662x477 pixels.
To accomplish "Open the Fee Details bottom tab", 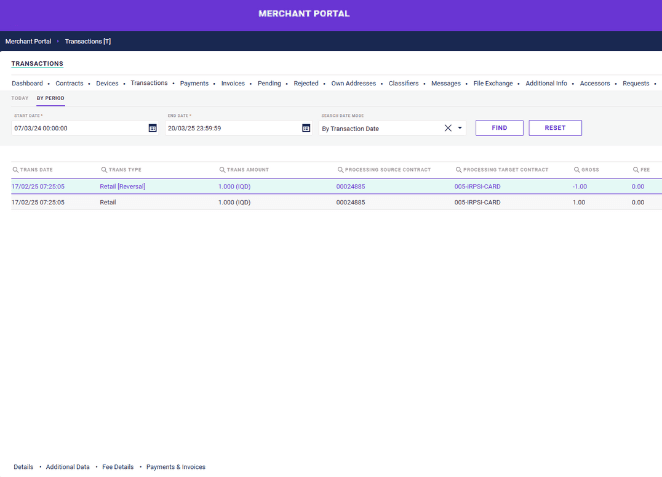I will point(118,467).
